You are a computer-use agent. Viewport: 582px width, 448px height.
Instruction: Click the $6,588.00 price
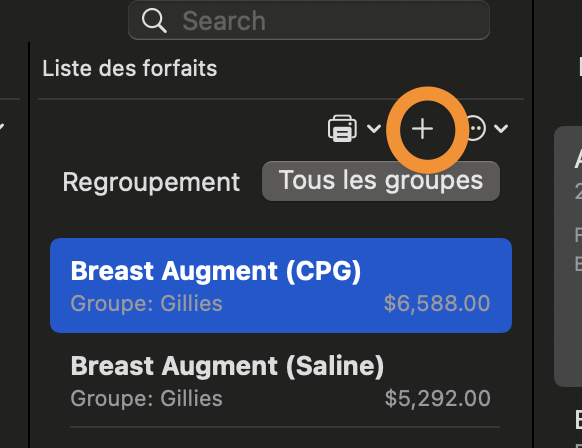(x=437, y=304)
